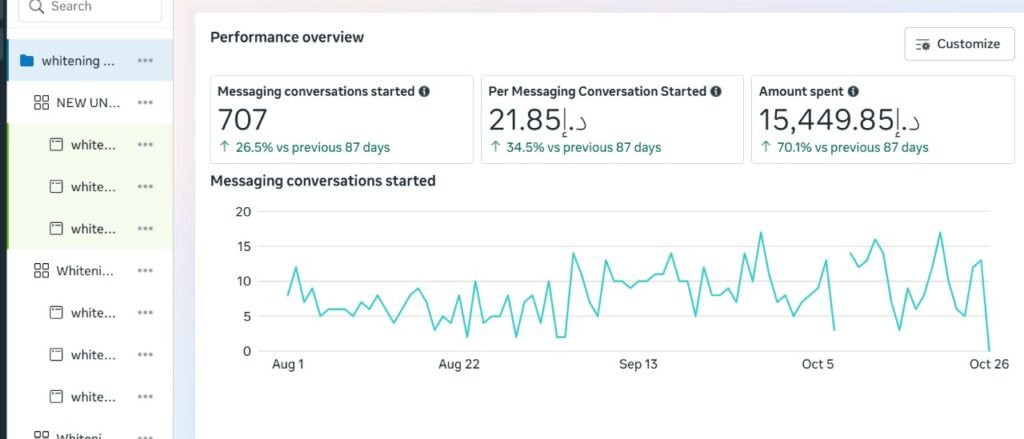Click the Customize button

pyautogui.click(x=958, y=44)
